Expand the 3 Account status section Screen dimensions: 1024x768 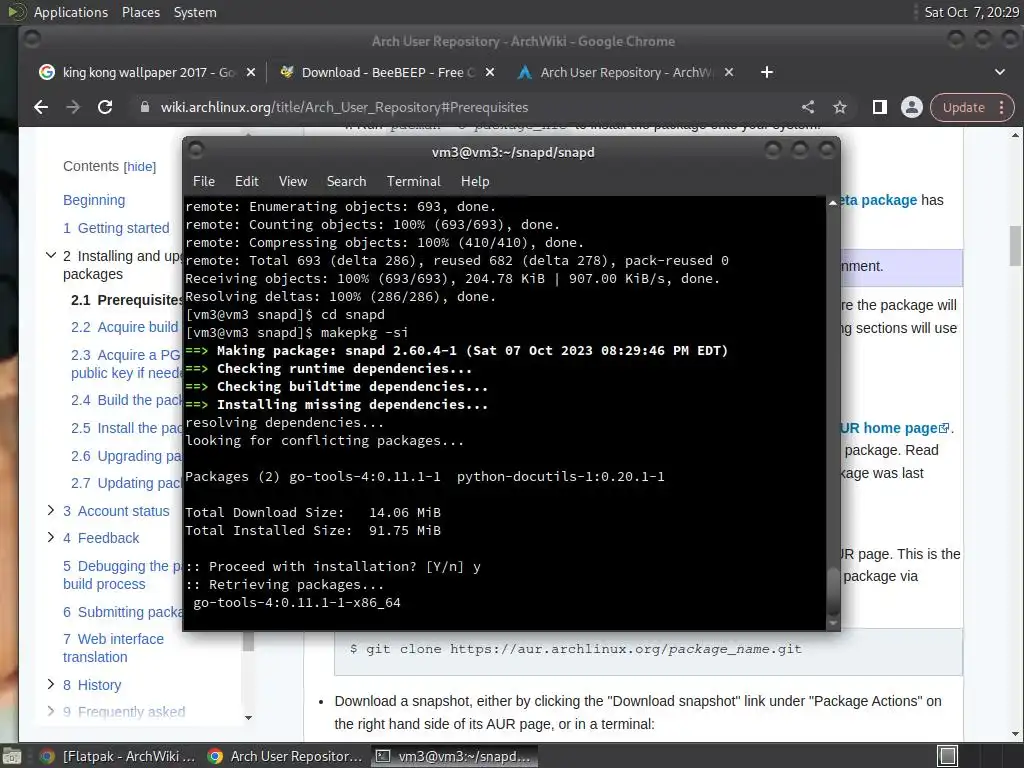pyautogui.click(x=50, y=510)
